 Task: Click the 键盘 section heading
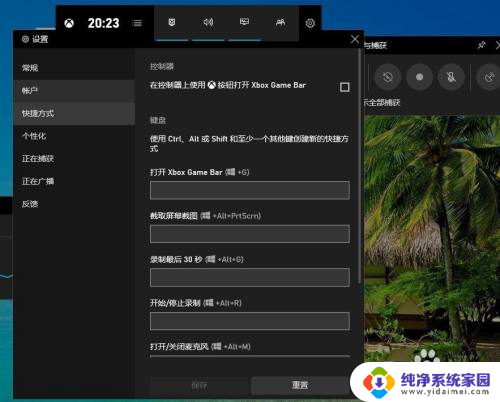tap(158, 120)
